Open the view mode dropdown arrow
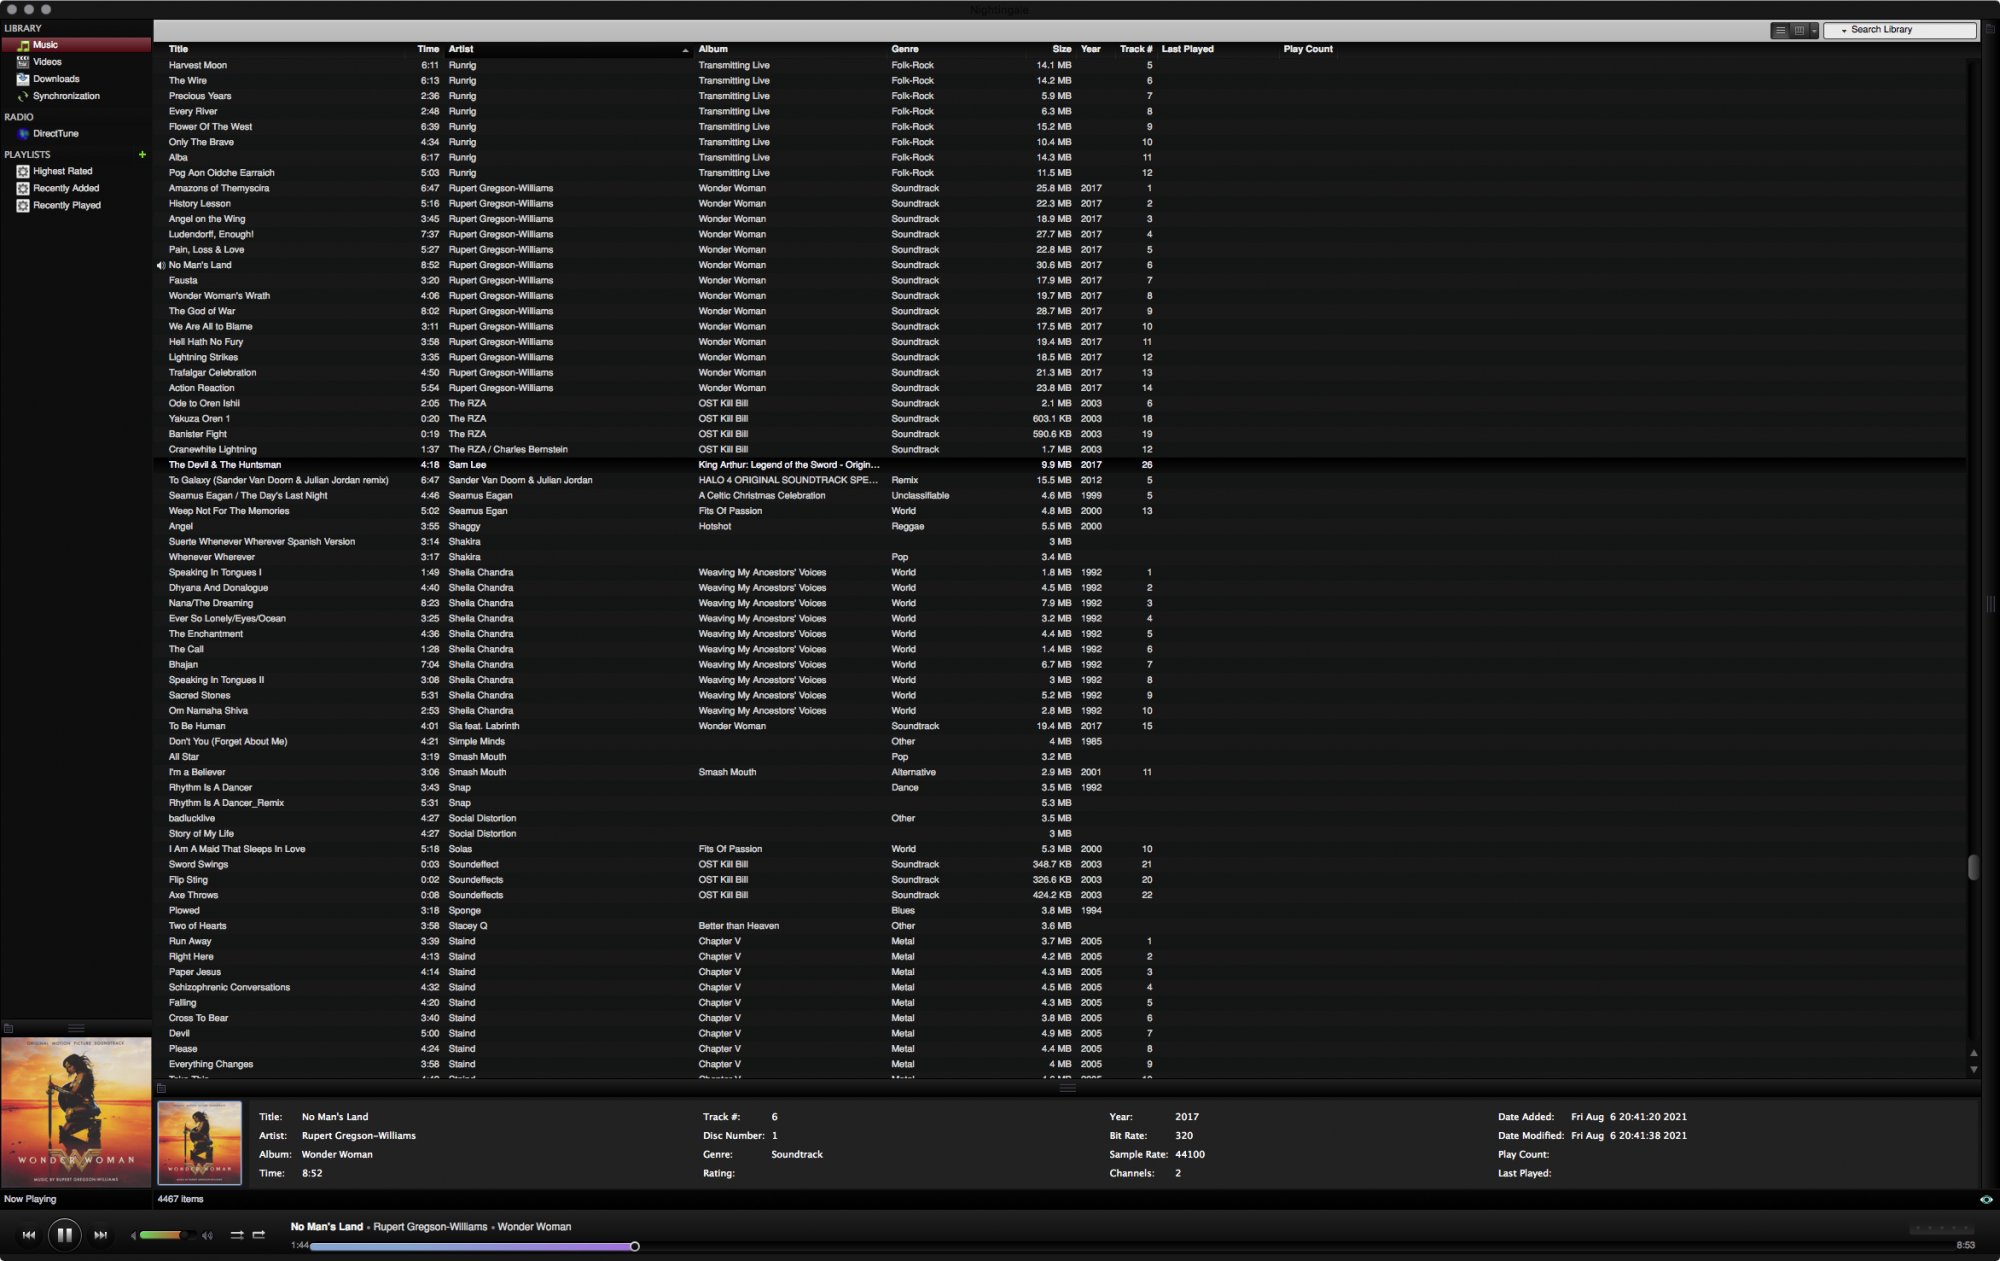The image size is (2000, 1261). (1814, 31)
